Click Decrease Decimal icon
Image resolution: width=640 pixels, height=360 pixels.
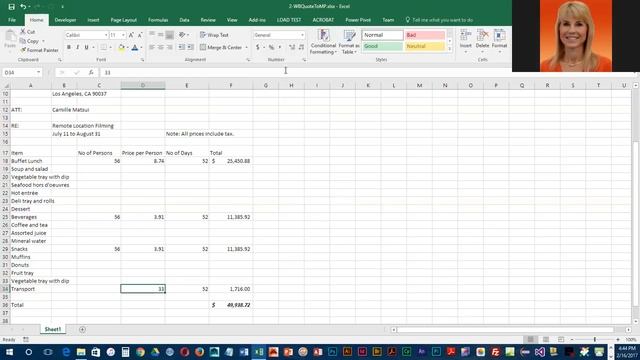301,47
